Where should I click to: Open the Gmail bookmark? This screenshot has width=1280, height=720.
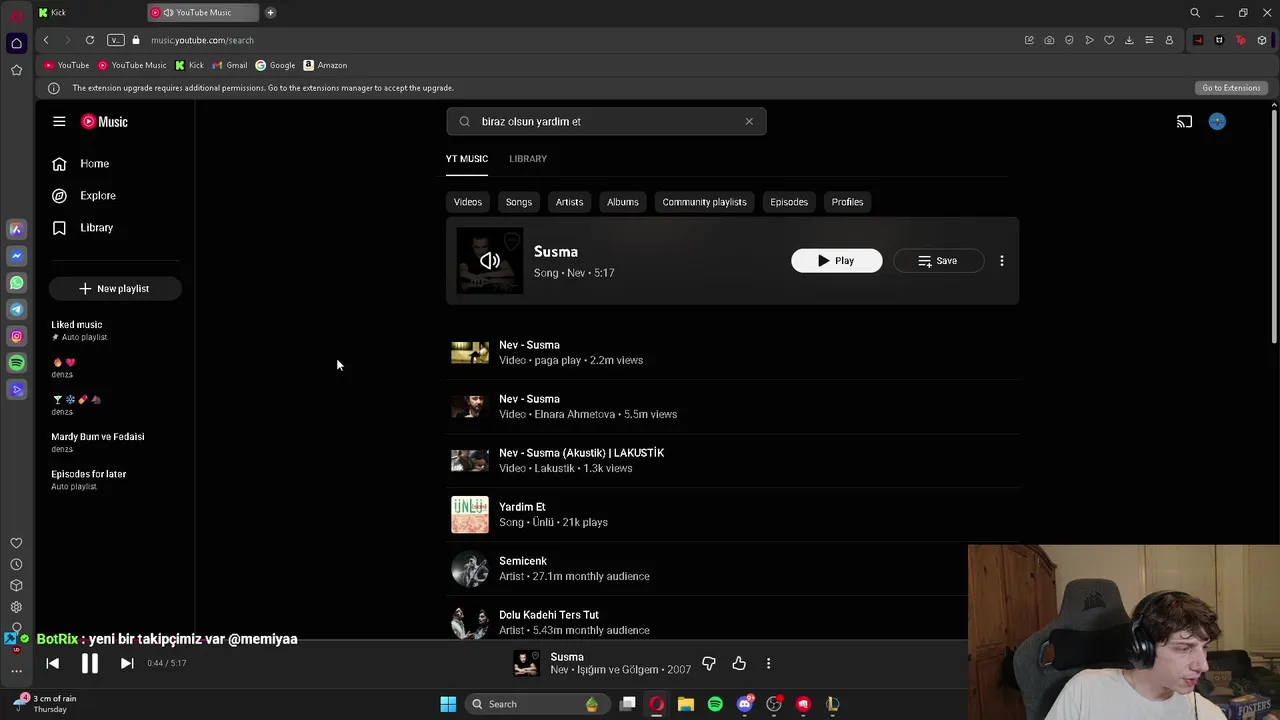click(x=230, y=65)
